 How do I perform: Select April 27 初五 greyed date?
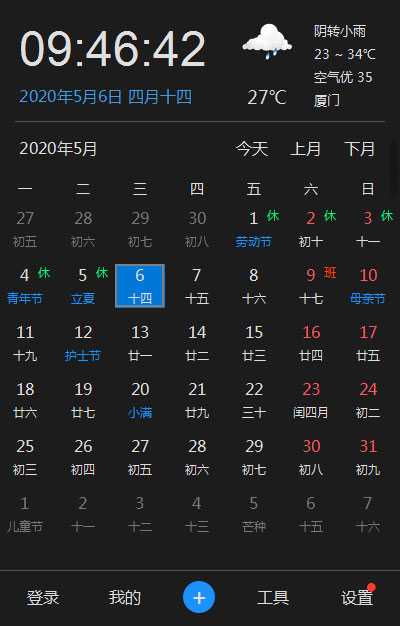click(x=25, y=229)
